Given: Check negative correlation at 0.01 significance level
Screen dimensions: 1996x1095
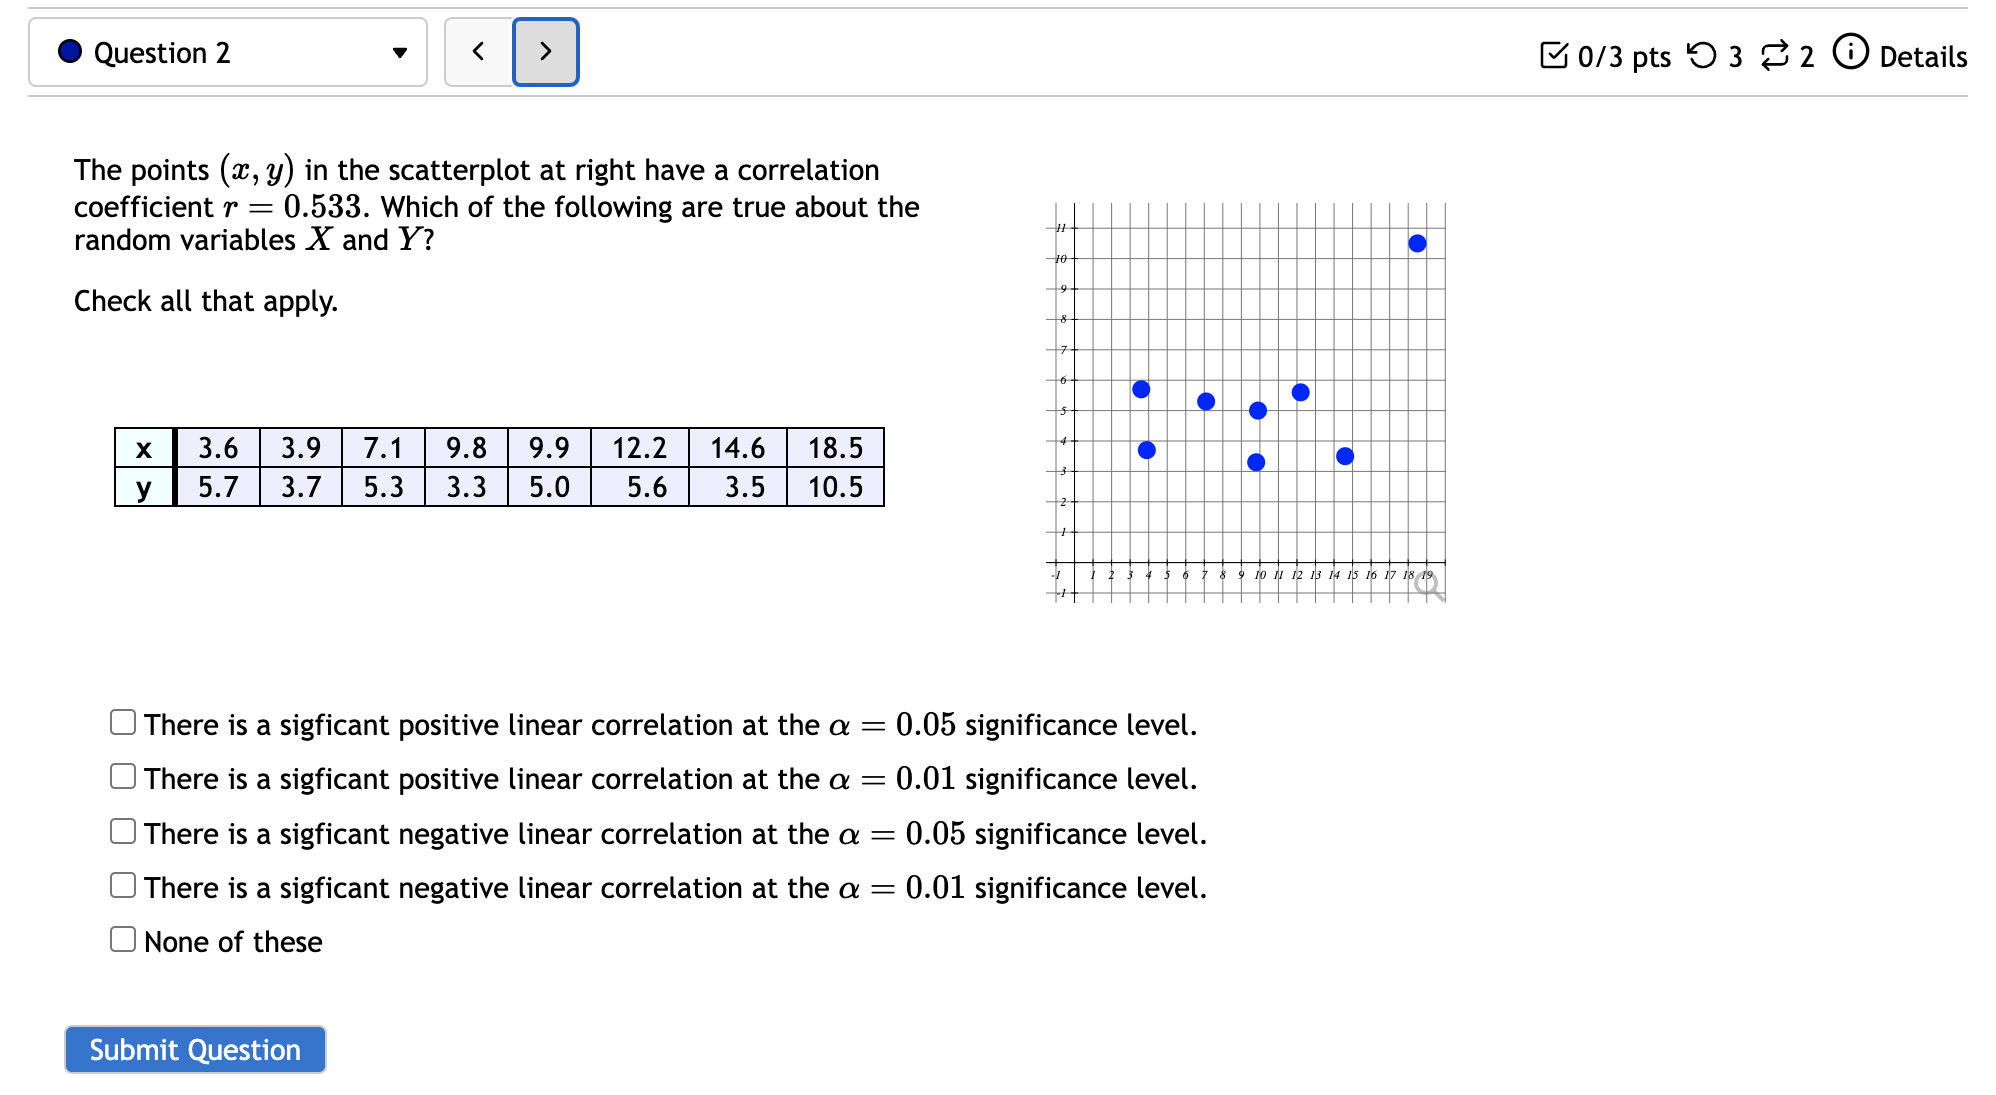Looking at the screenshot, I should (x=122, y=884).
